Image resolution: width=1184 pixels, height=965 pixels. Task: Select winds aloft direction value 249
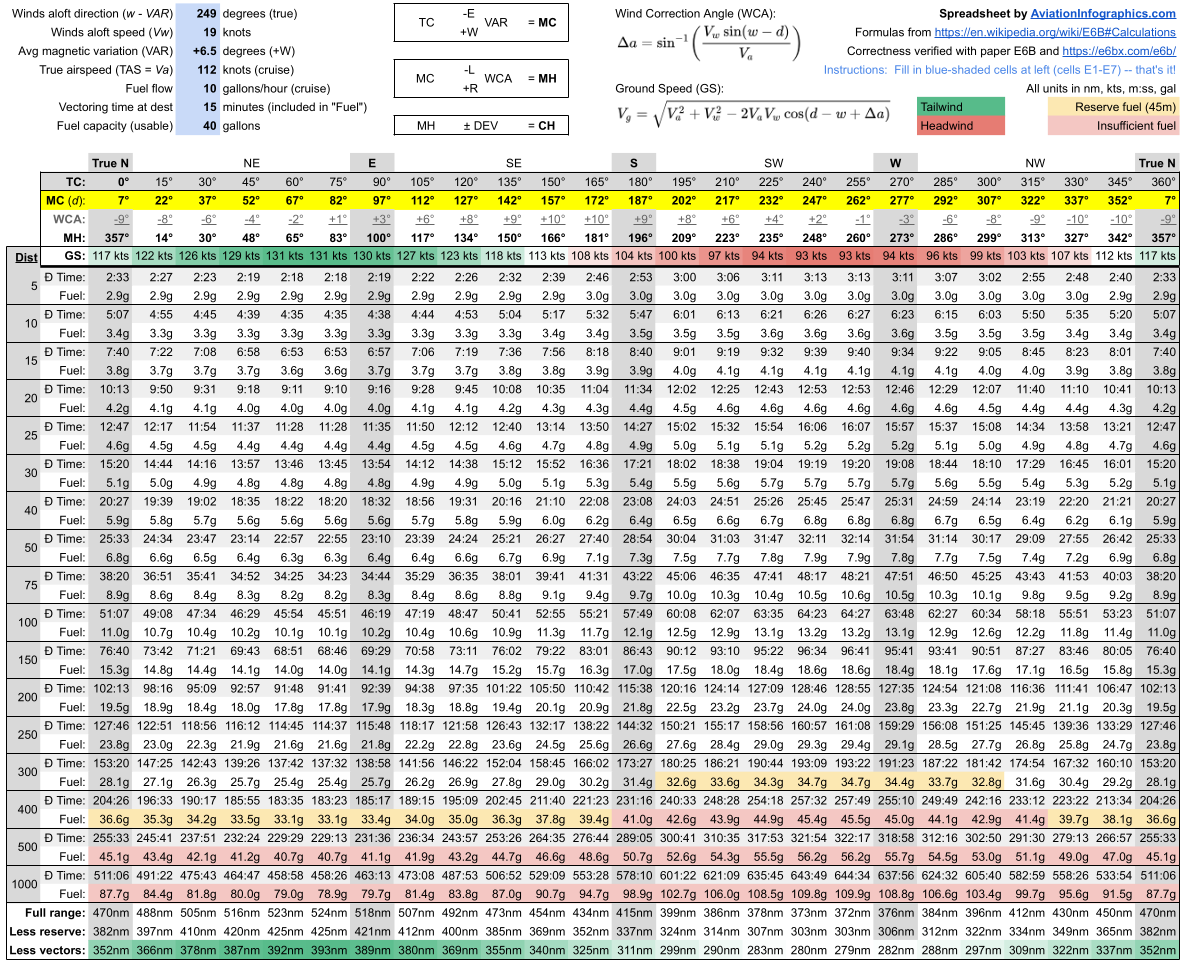[x=197, y=14]
